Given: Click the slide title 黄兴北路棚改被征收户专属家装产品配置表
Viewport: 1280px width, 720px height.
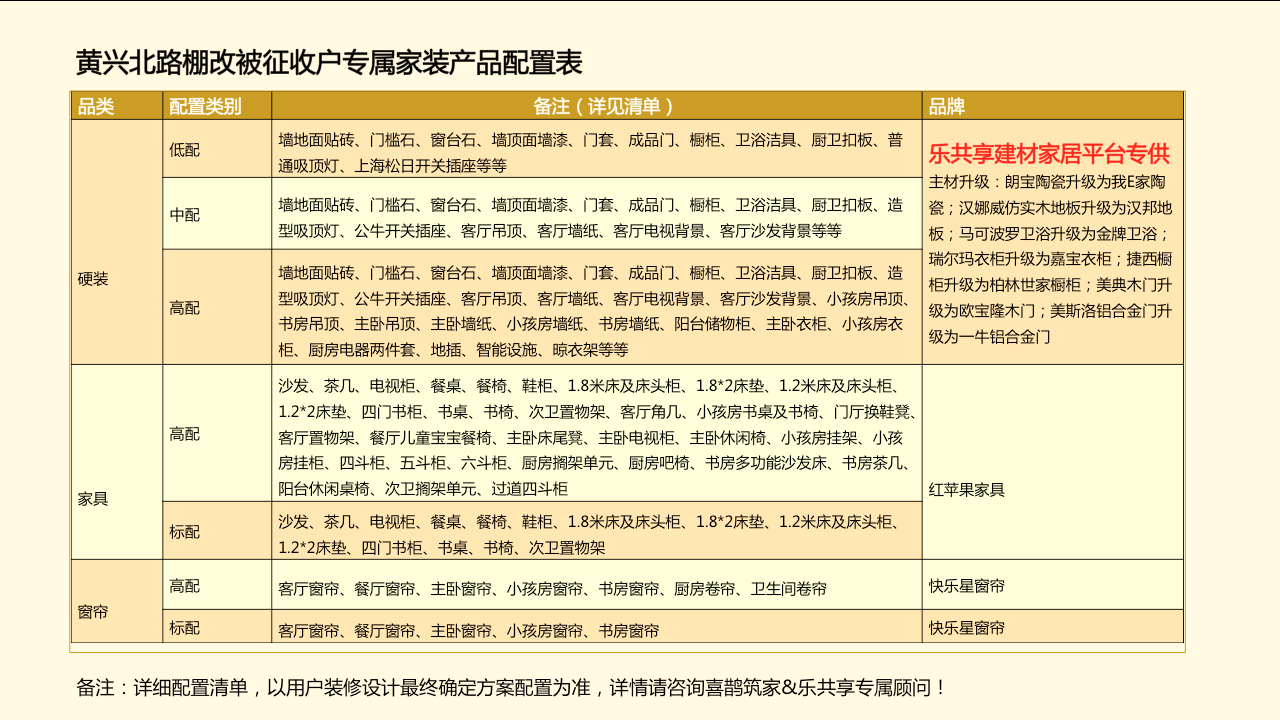Looking at the screenshot, I should click(329, 63).
